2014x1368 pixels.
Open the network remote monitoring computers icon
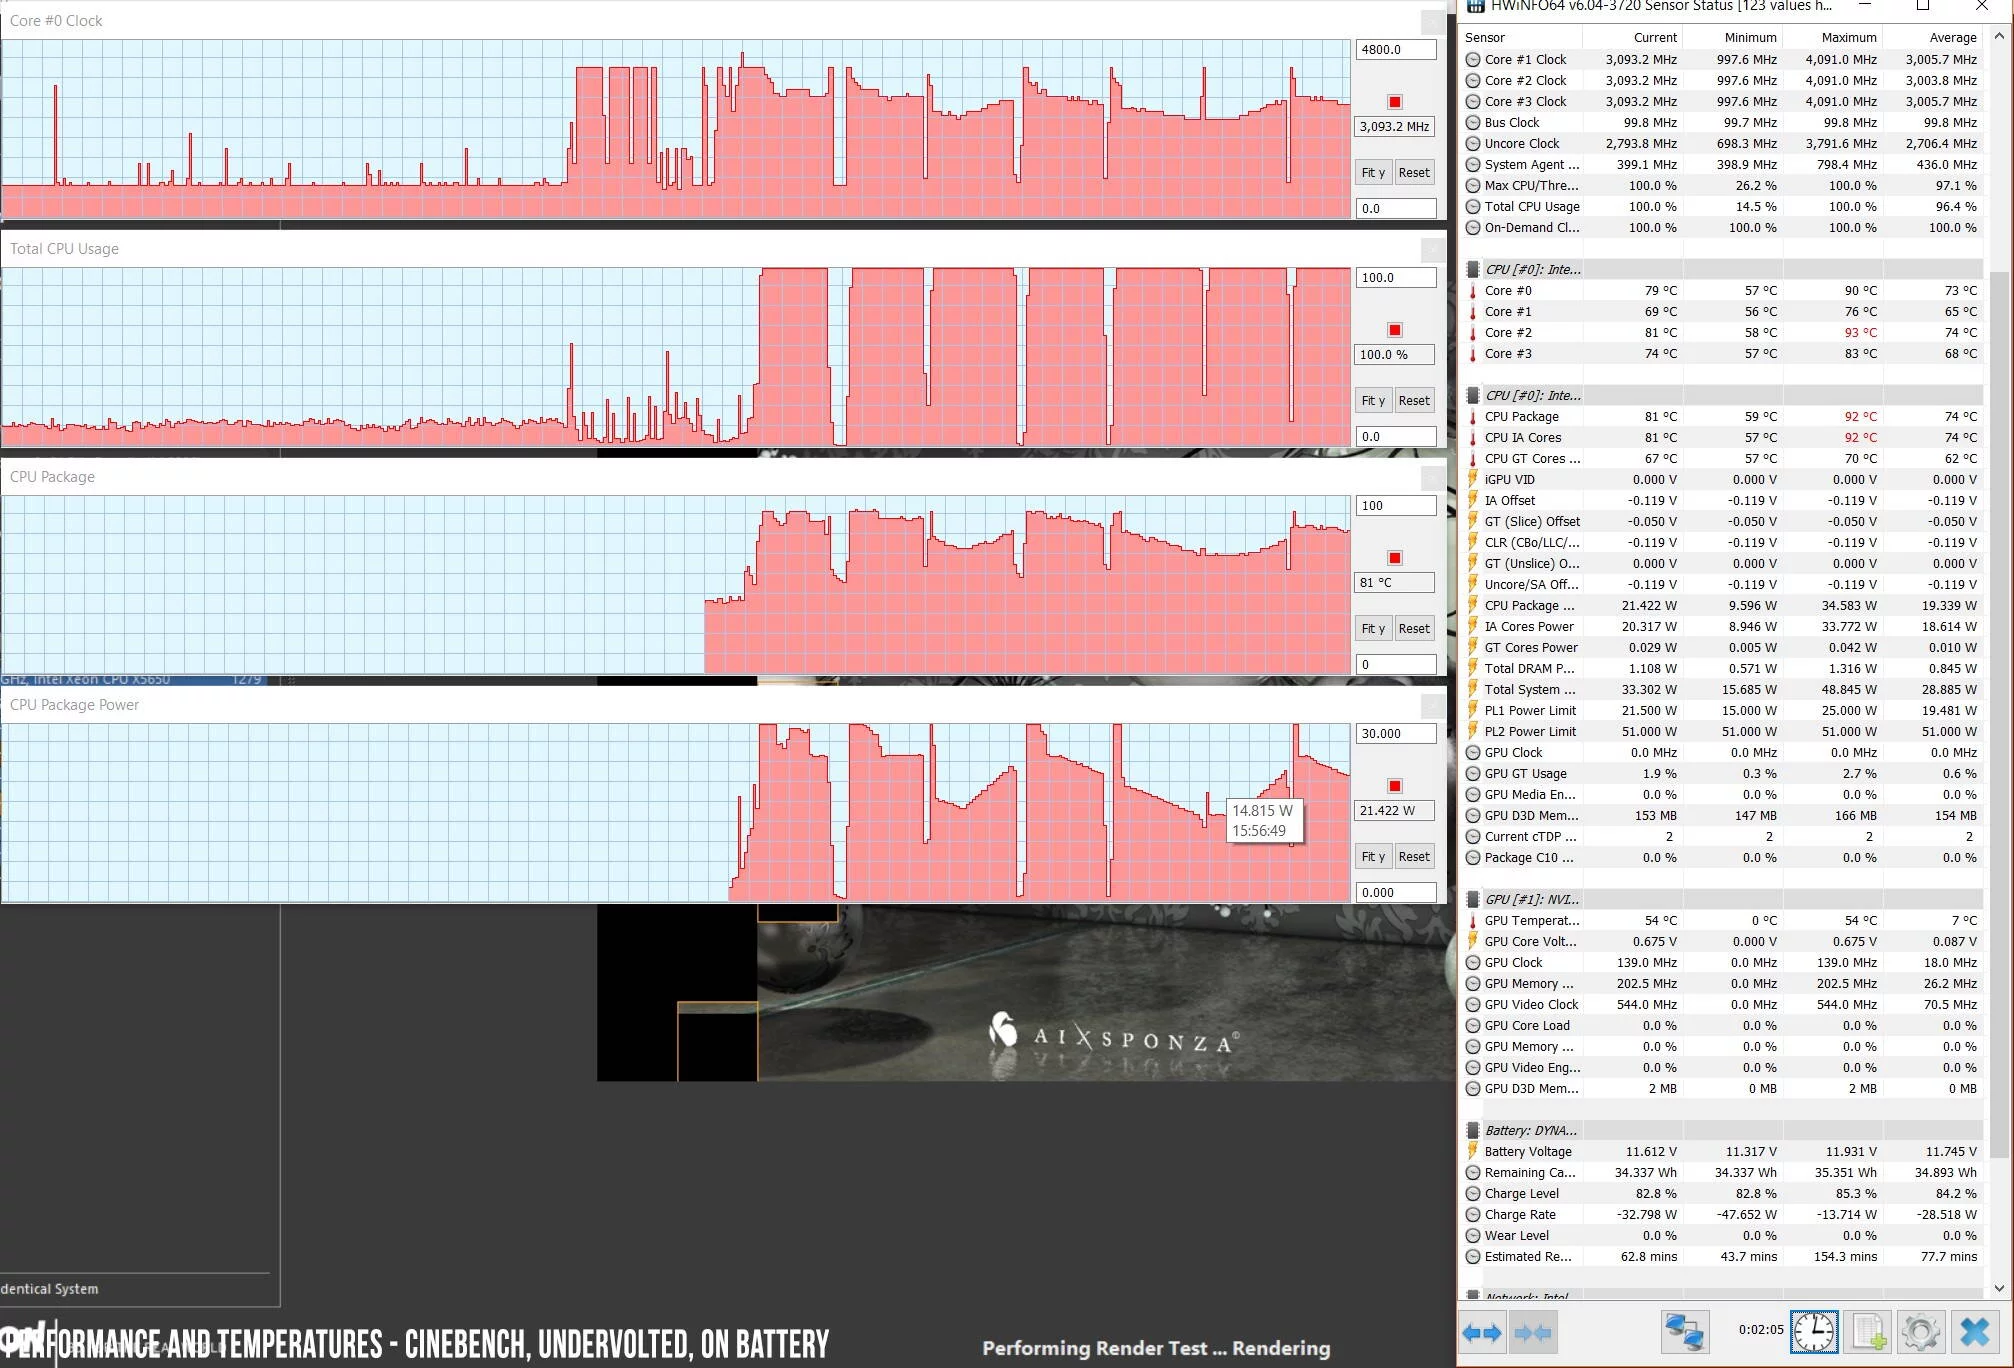coord(1684,1332)
